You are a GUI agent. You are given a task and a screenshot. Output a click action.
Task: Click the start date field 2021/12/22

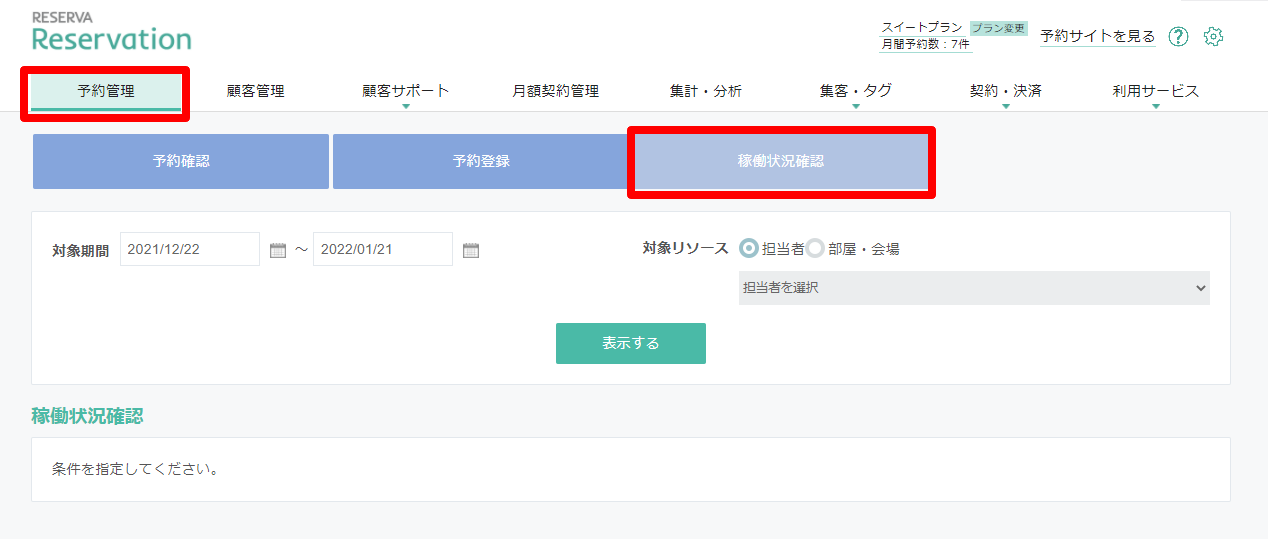pos(190,249)
